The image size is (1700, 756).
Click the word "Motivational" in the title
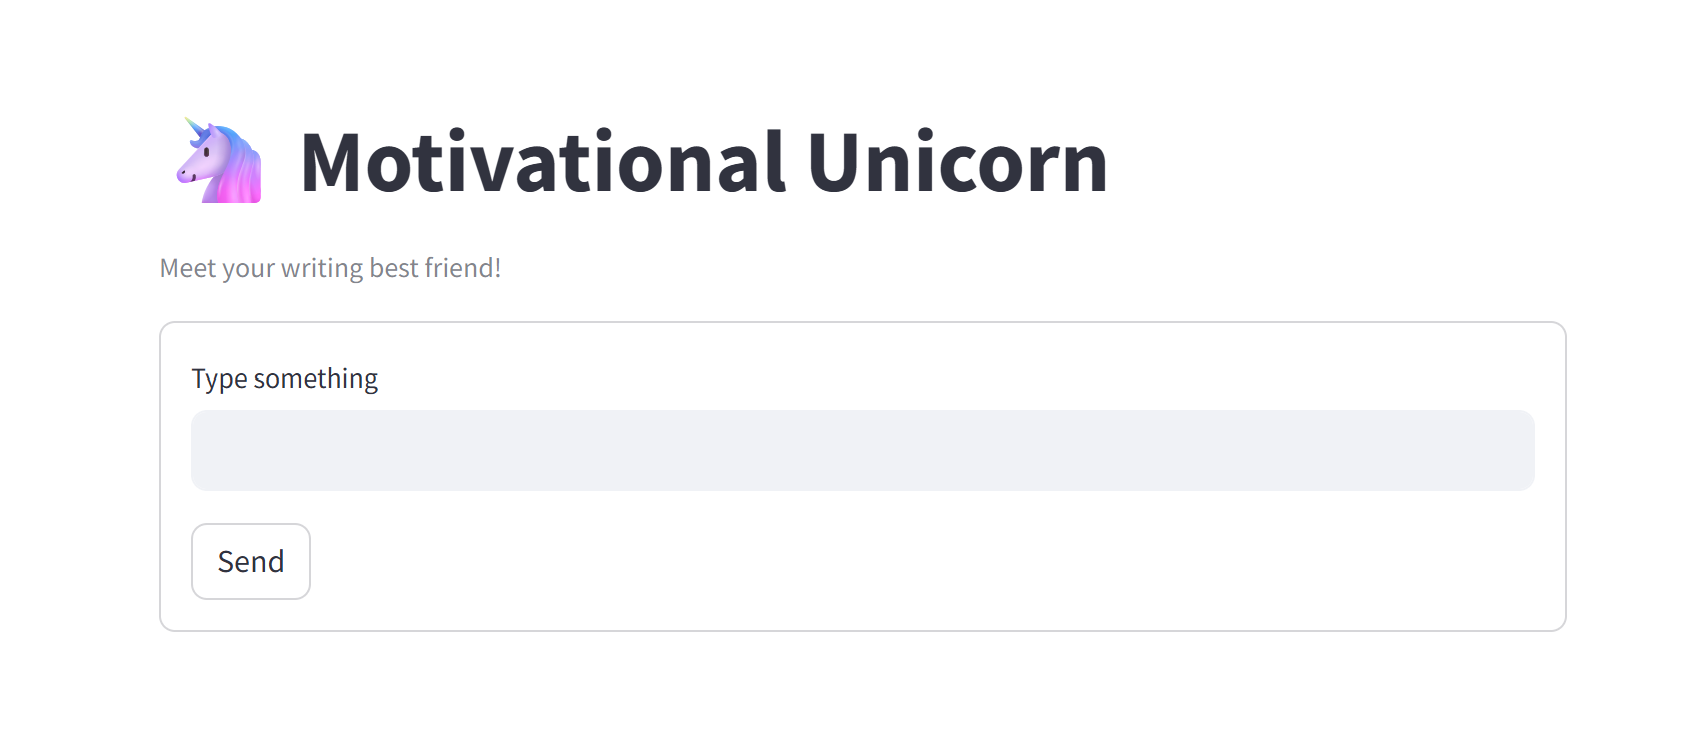(543, 162)
